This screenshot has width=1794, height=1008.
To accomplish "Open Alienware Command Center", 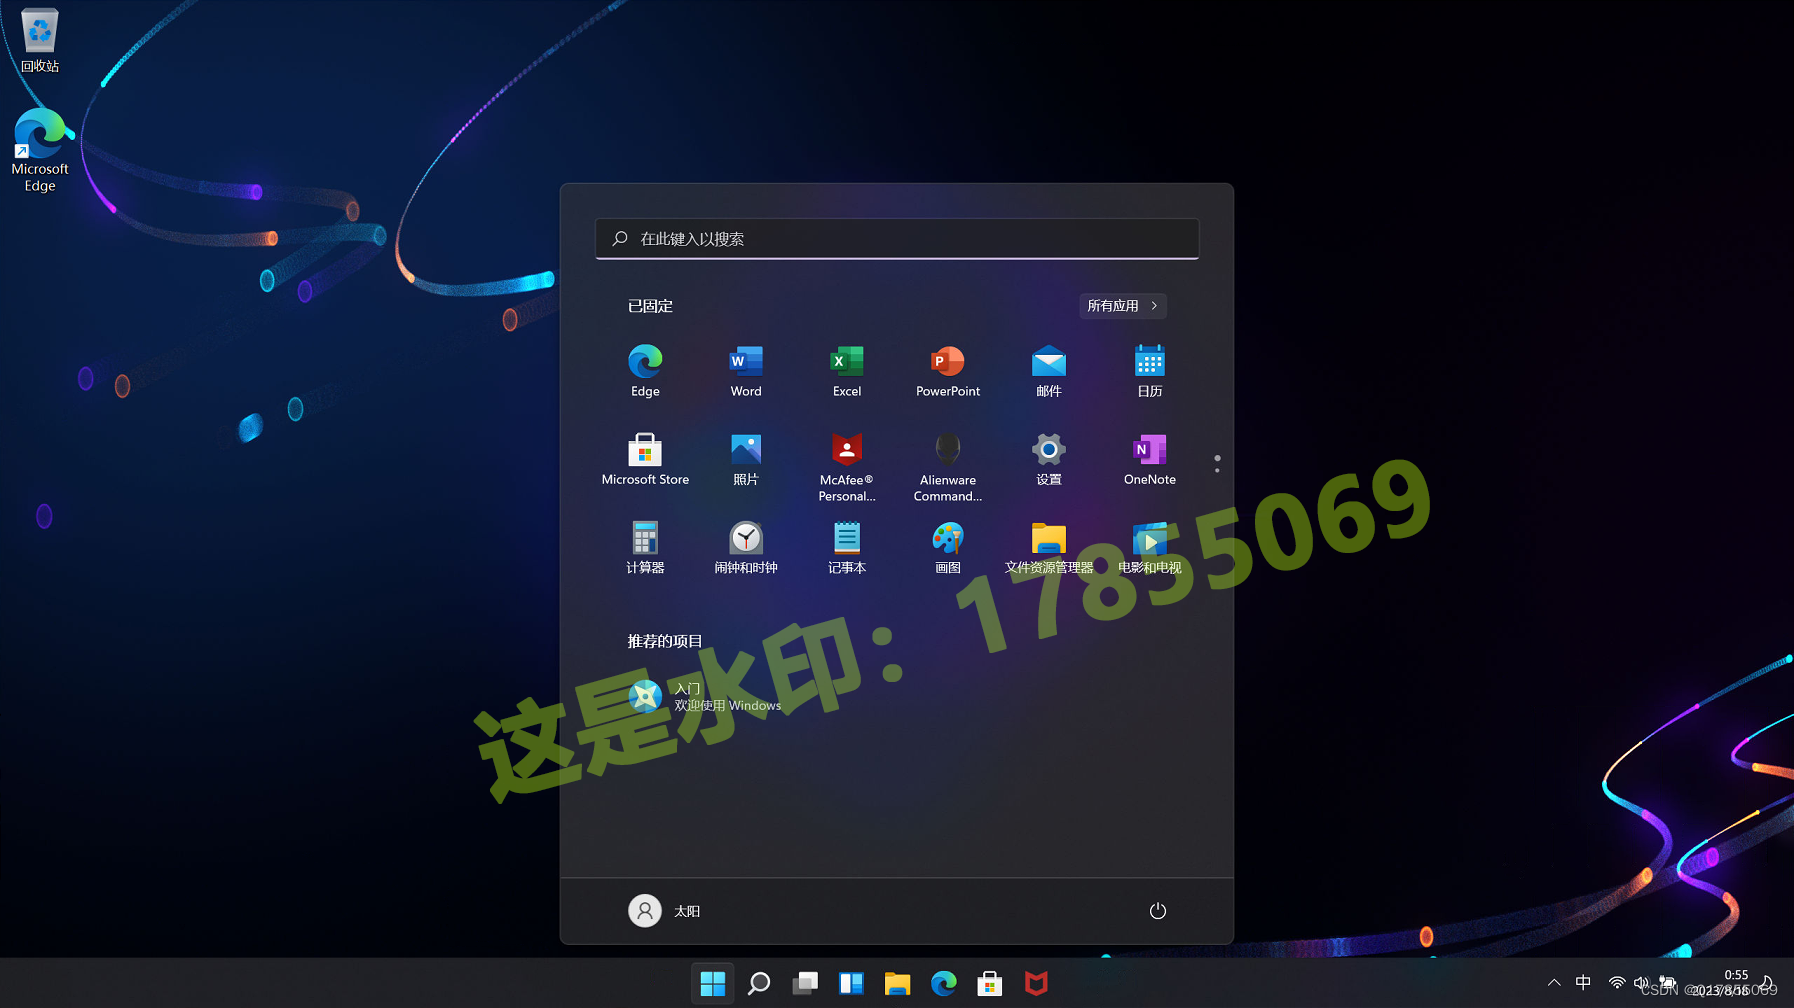I will pyautogui.click(x=948, y=467).
